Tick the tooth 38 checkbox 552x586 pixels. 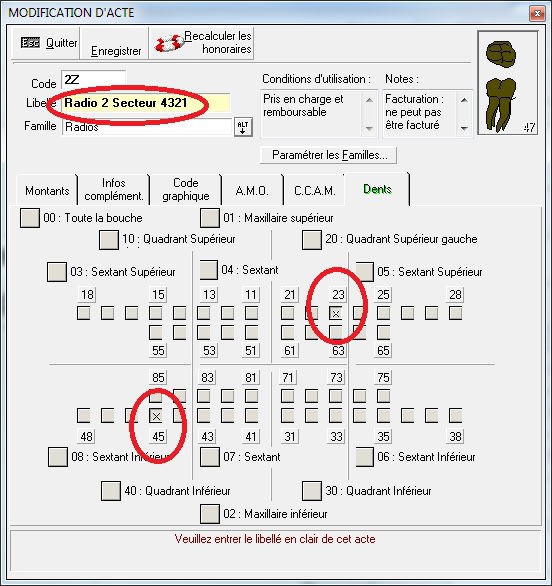pos(455,416)
